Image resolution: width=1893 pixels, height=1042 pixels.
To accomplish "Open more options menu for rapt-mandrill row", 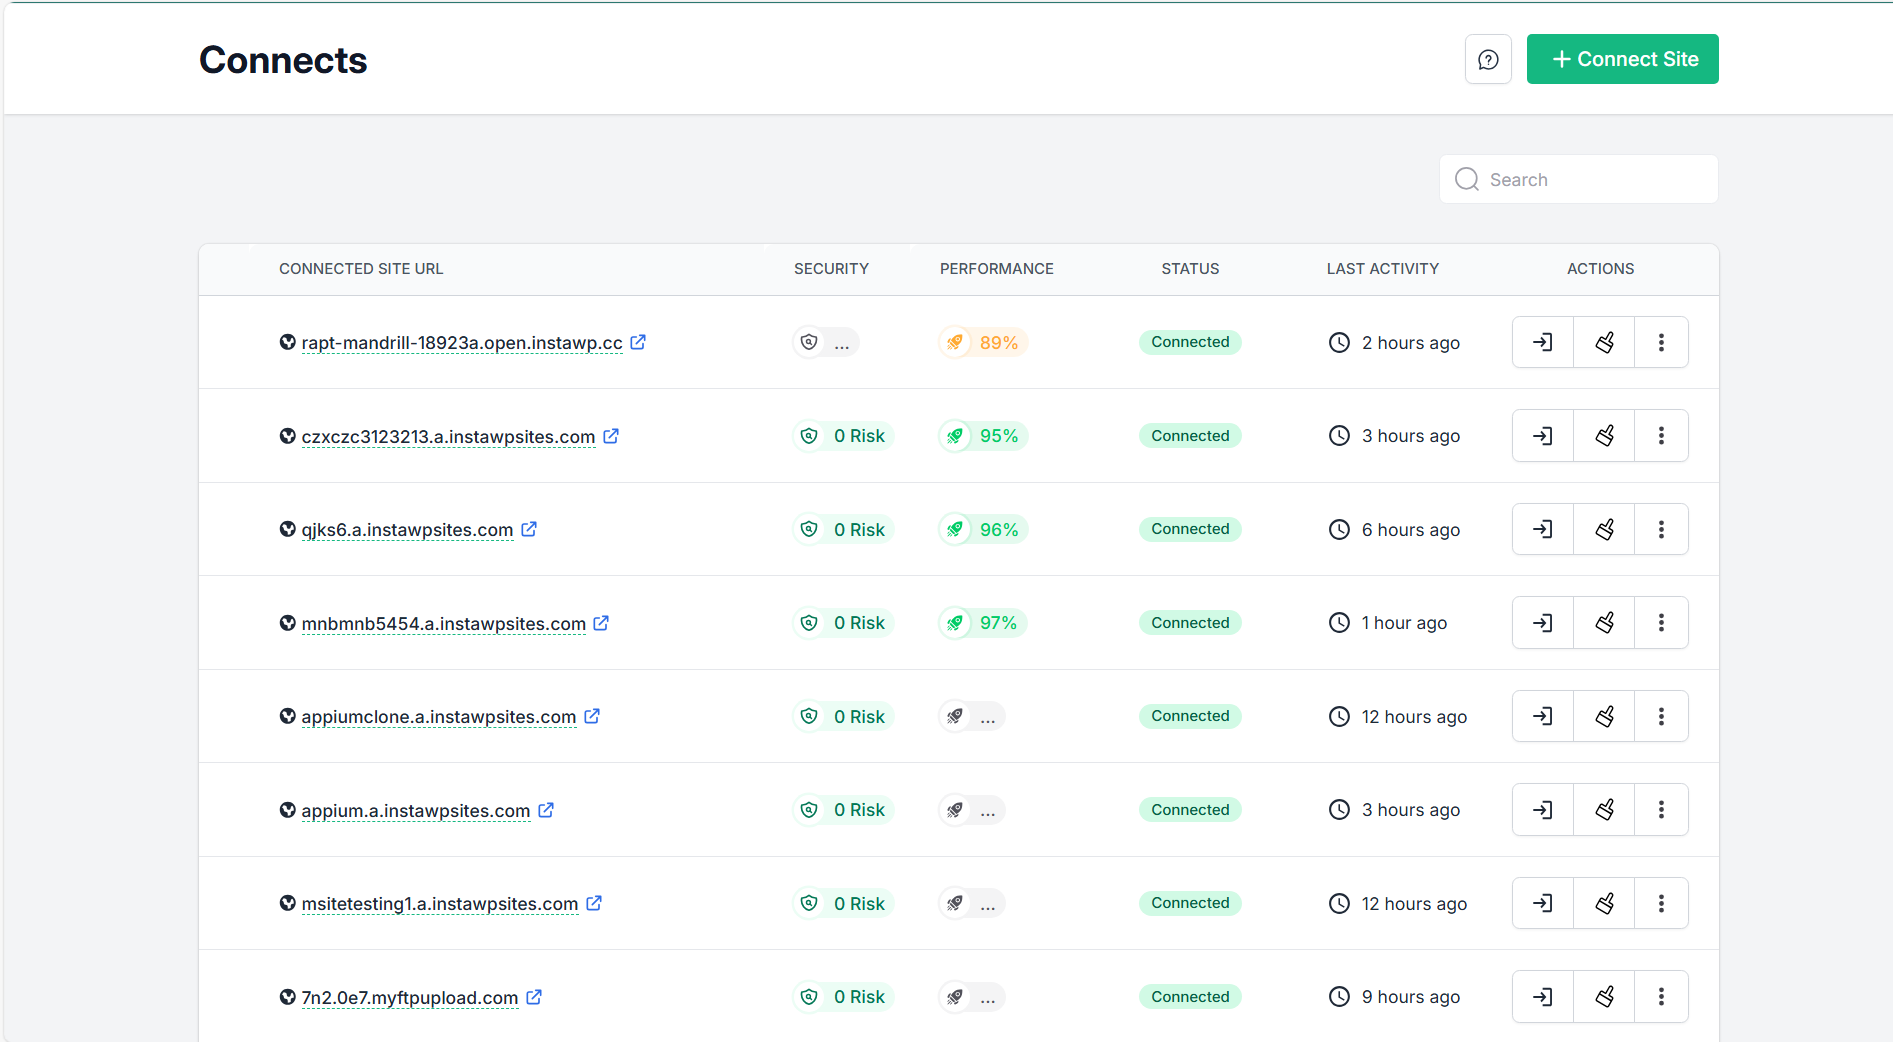I will point(1661,342).
